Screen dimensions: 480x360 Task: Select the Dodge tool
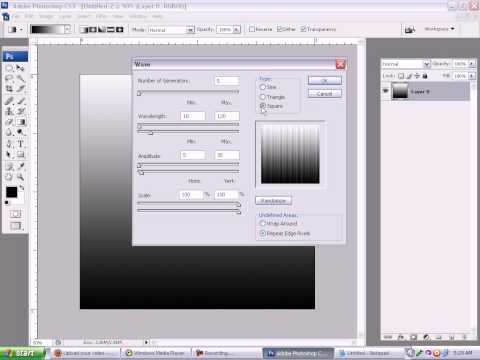[20, 132]
